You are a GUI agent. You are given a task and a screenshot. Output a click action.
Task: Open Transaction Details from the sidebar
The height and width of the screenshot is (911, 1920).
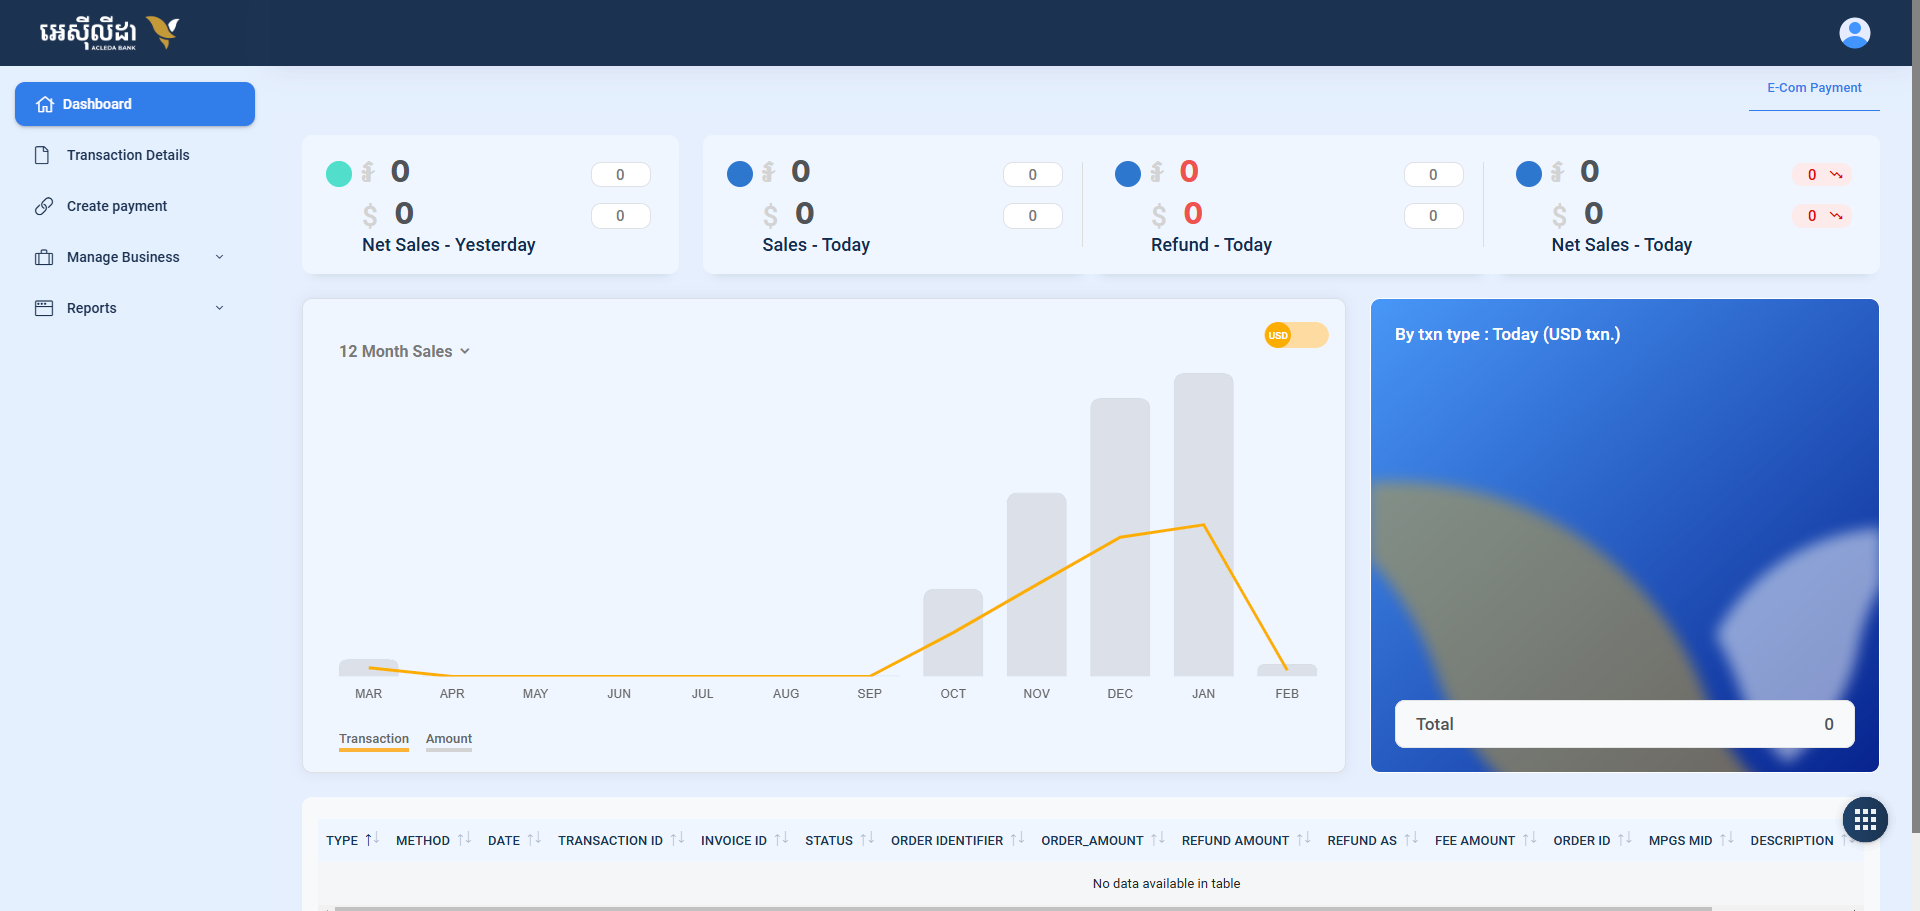[128, 155]
